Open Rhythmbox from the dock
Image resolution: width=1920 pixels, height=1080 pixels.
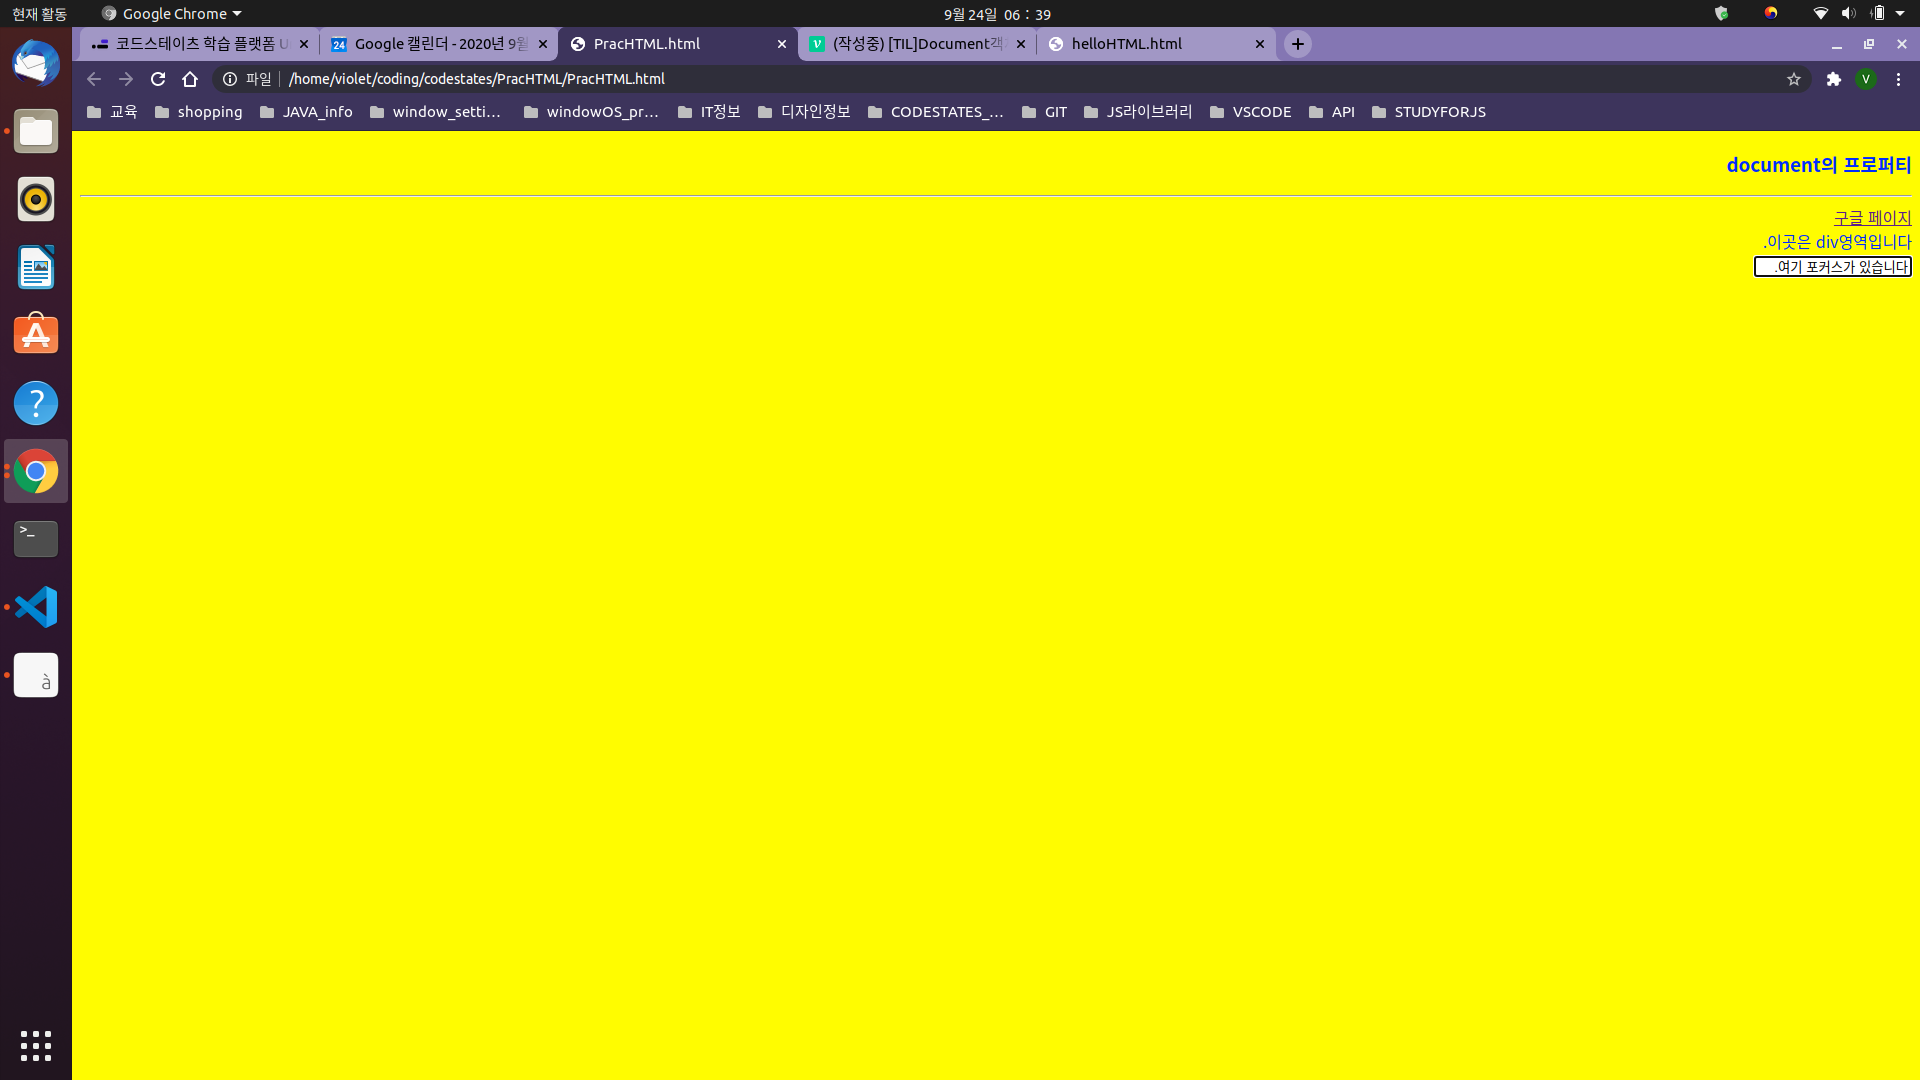point(36,199)
